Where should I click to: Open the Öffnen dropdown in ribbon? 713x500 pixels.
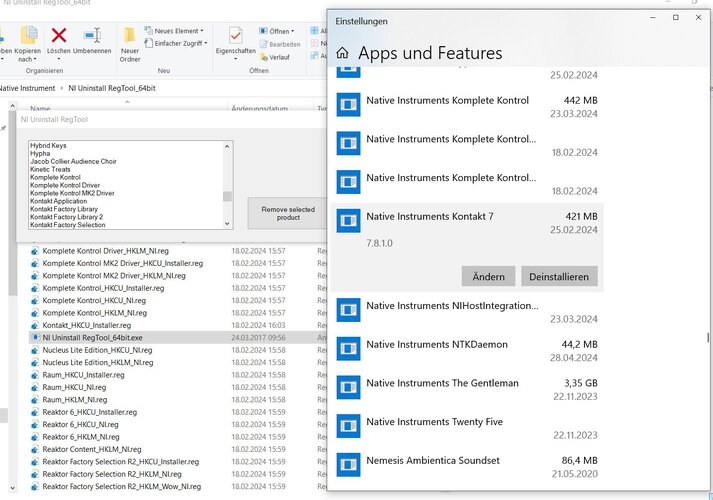(277, 31)
